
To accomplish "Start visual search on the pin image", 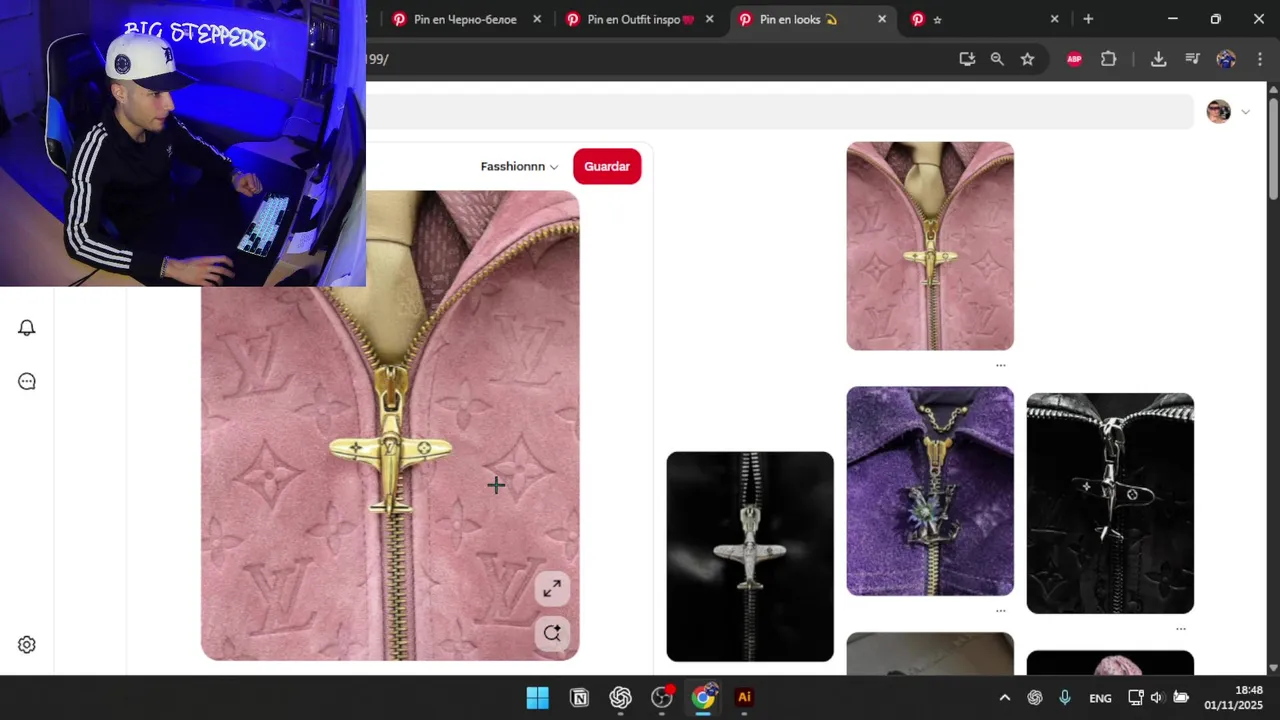I will click(x=552, y=633).
